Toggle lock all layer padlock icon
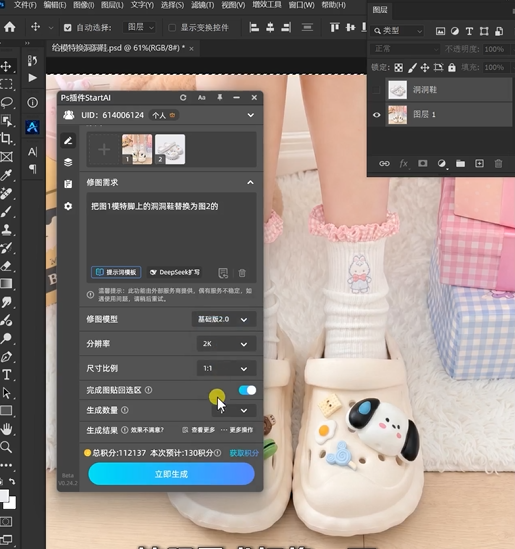Image resolution: width=515 pixels, height=549 pixels. pos(452,68)
